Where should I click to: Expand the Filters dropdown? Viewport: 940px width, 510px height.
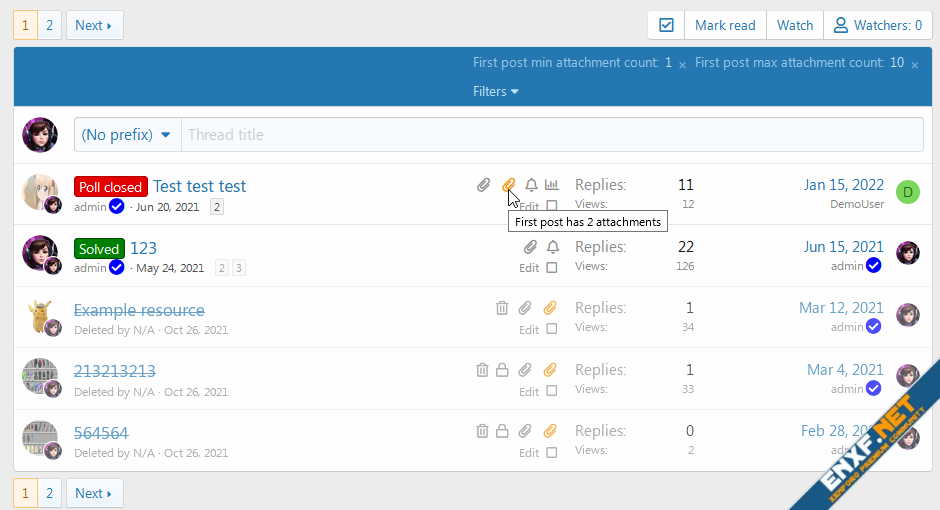point(496,91)
